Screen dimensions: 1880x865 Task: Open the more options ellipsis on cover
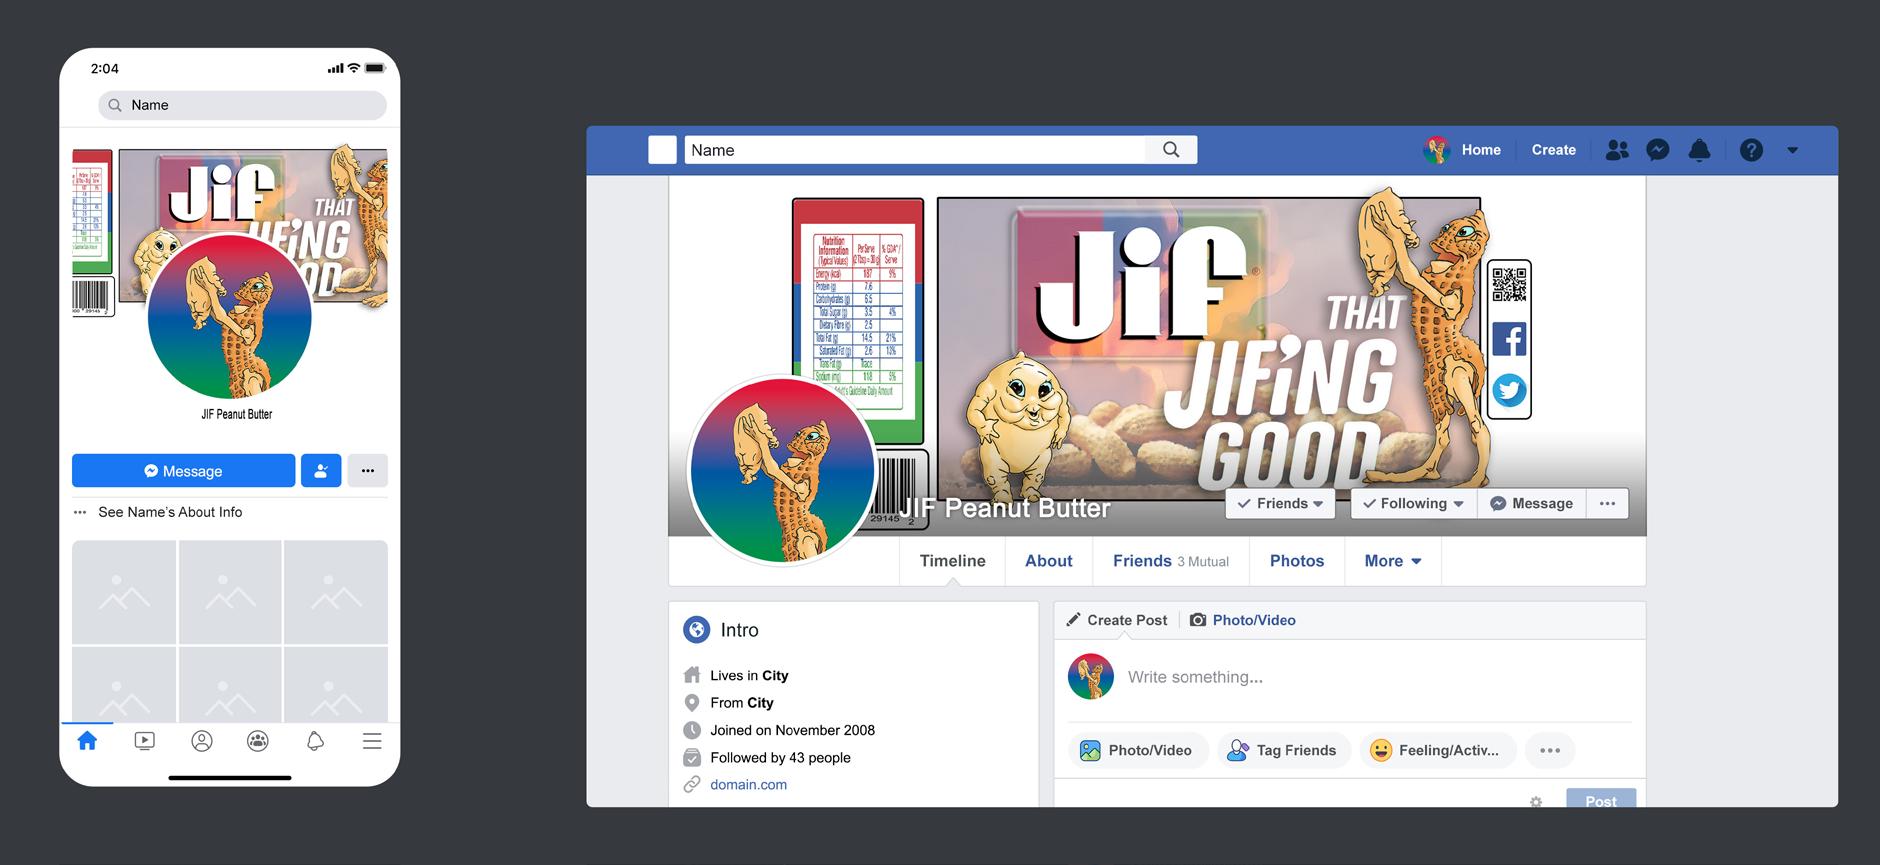[1607, 503]
